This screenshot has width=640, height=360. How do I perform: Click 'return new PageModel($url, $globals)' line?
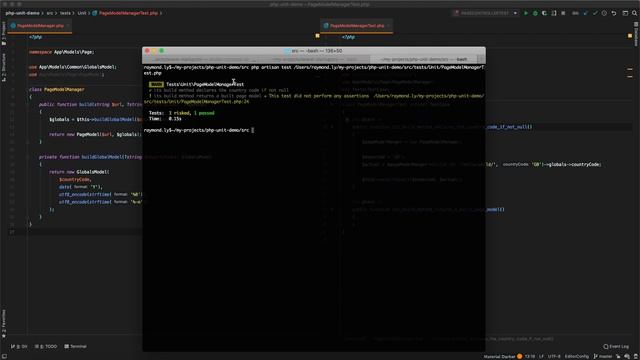coord(95,134)
